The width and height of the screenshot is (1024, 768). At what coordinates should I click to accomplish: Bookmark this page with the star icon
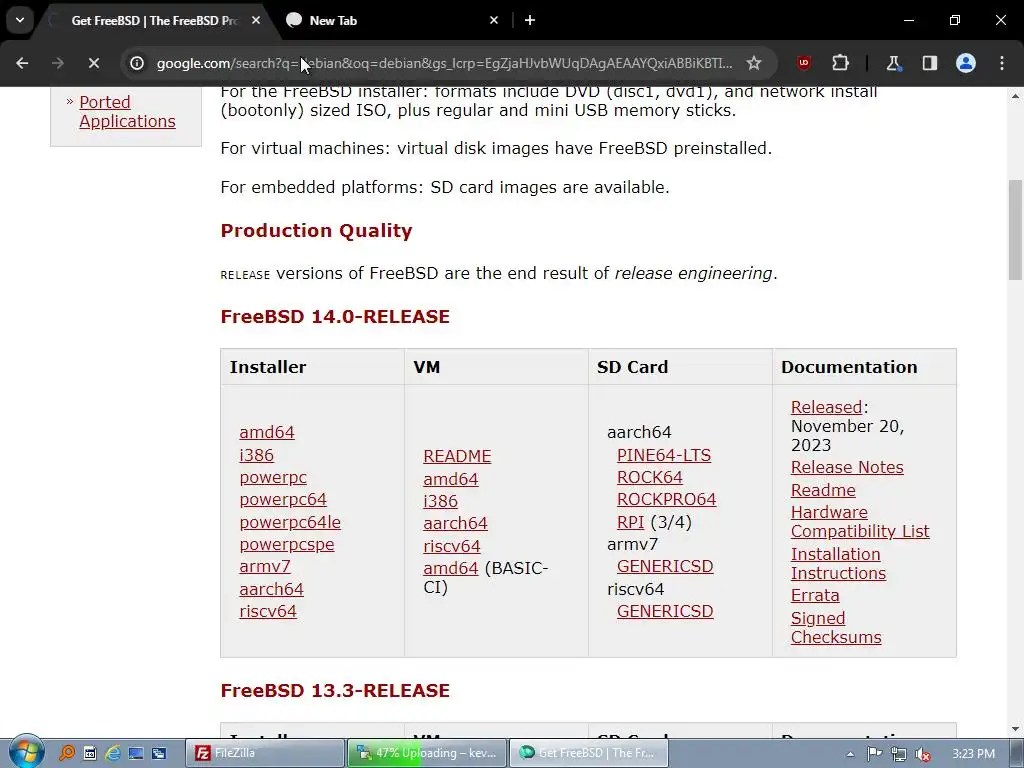click(754, 63)
